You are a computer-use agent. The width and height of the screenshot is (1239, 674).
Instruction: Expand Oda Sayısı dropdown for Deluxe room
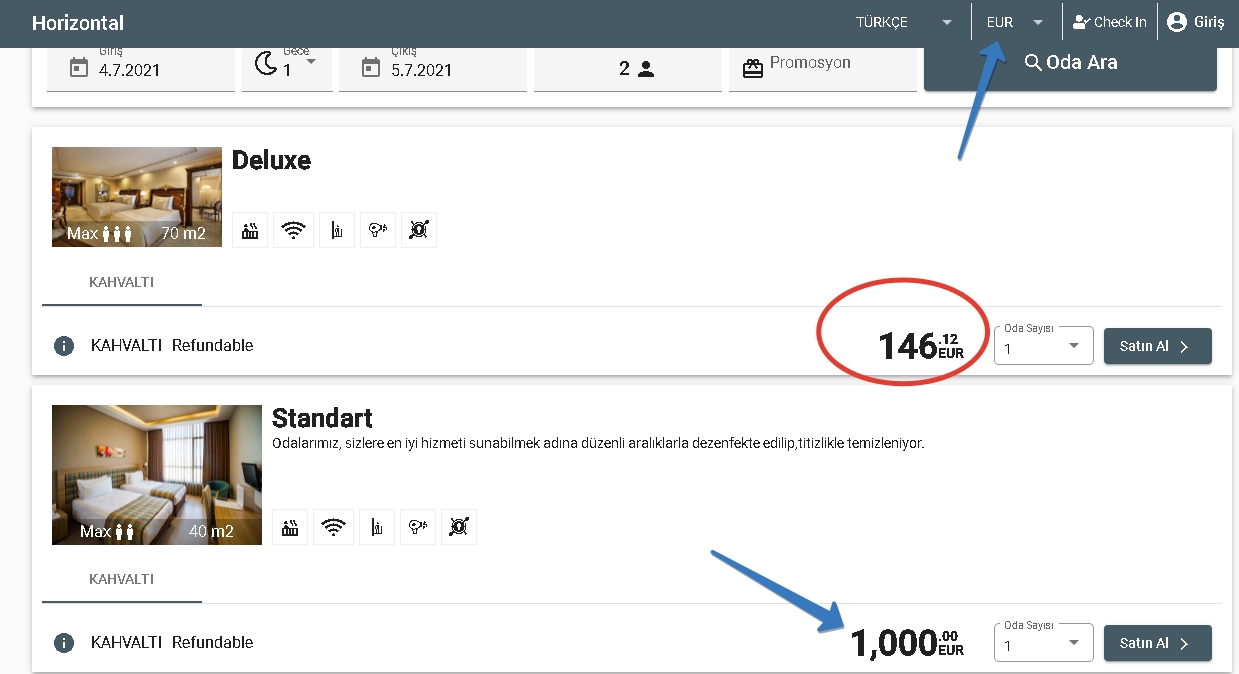coord(1043,347)
